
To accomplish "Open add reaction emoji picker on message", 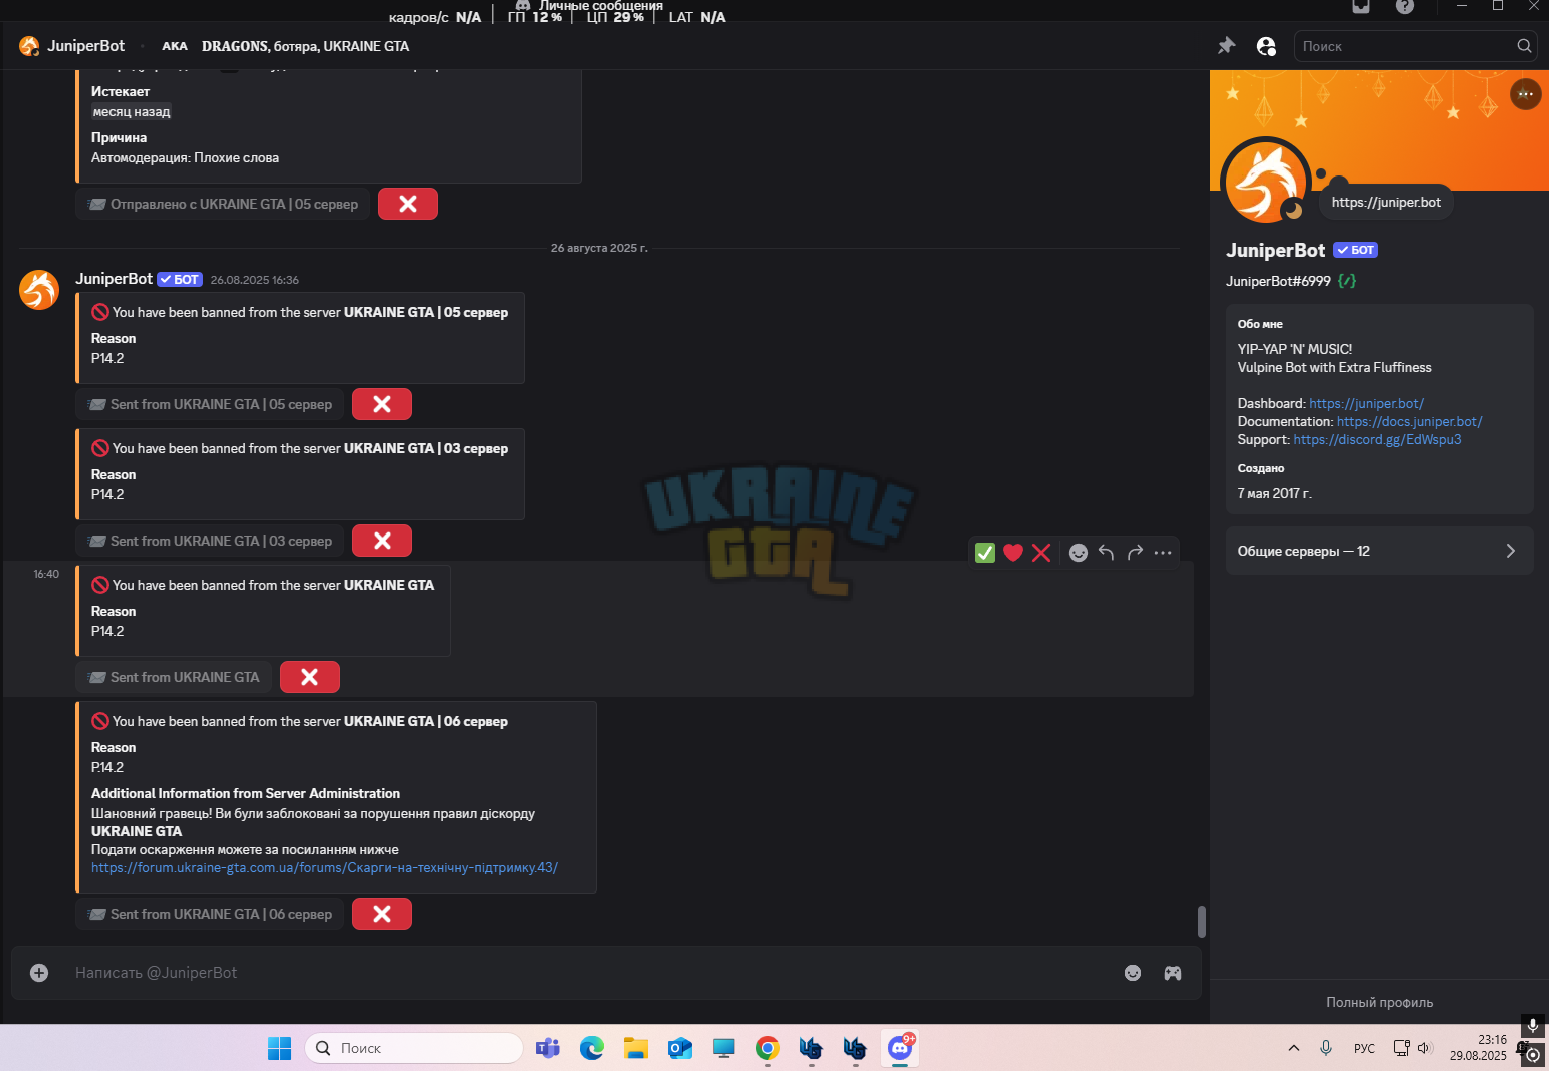I will pos(1078,553).
